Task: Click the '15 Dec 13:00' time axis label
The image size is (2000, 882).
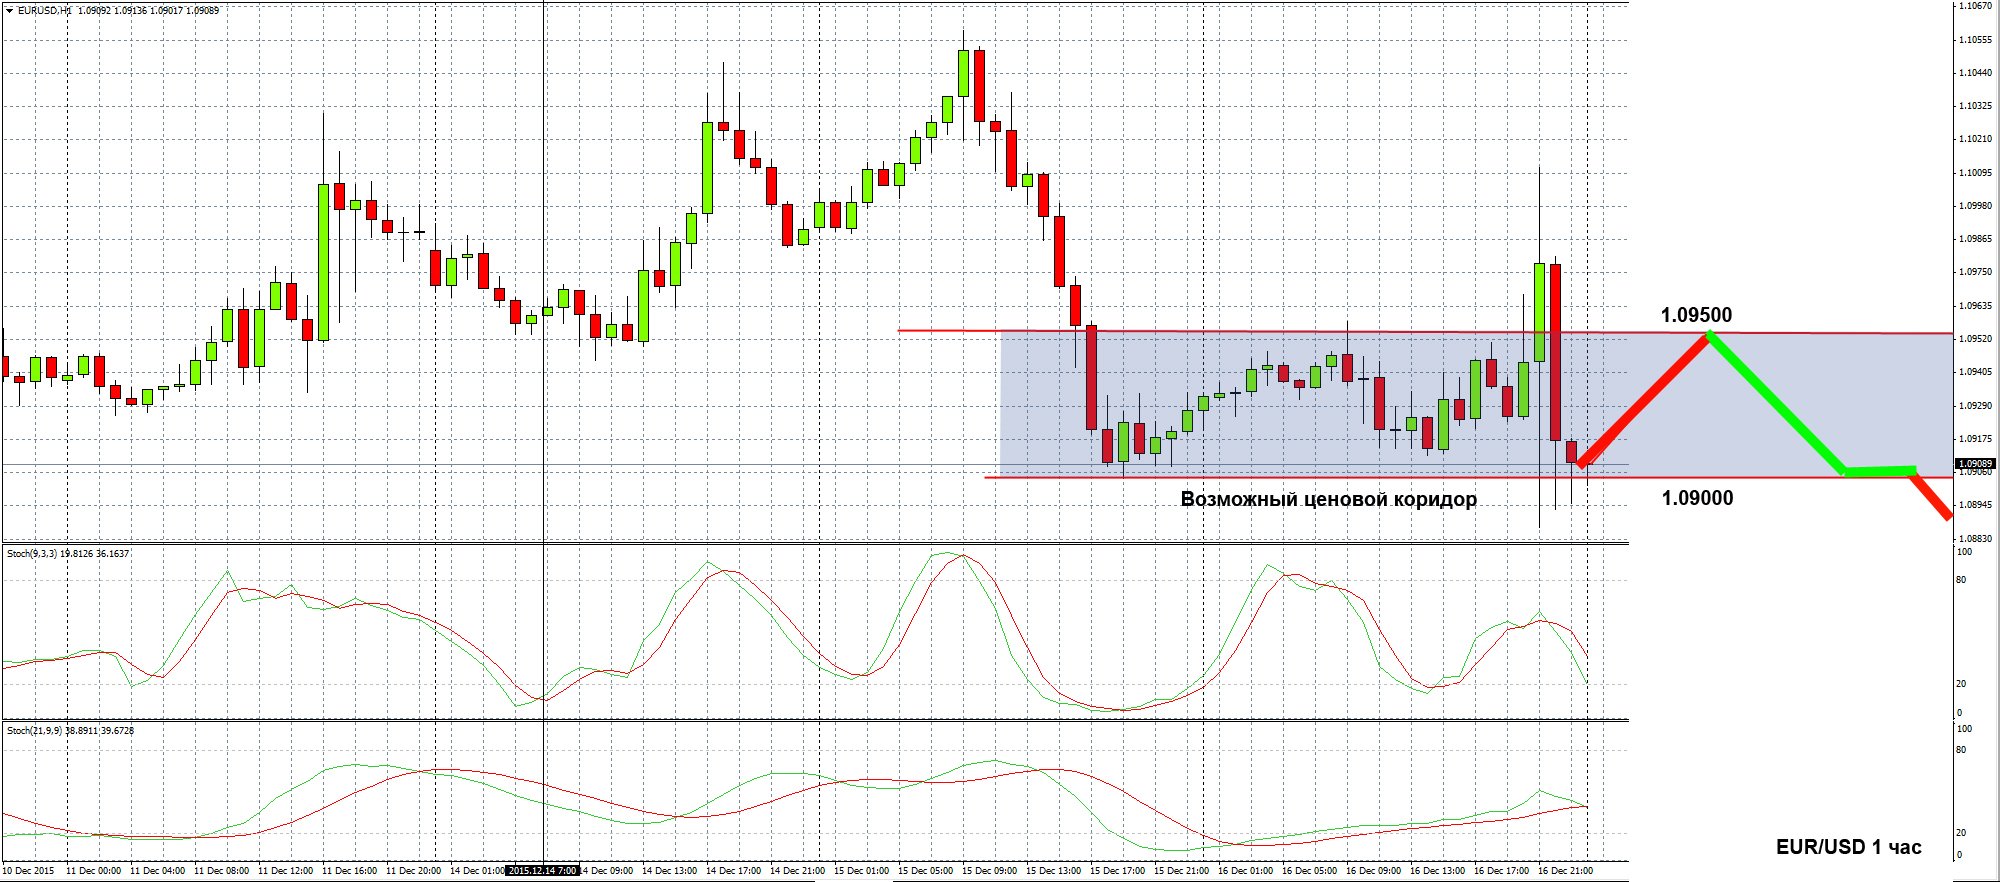Action: [1053, 870]
